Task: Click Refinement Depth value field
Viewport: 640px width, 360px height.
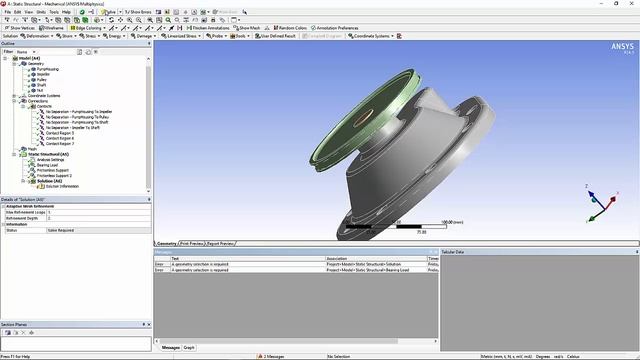Action: (99, 218)
